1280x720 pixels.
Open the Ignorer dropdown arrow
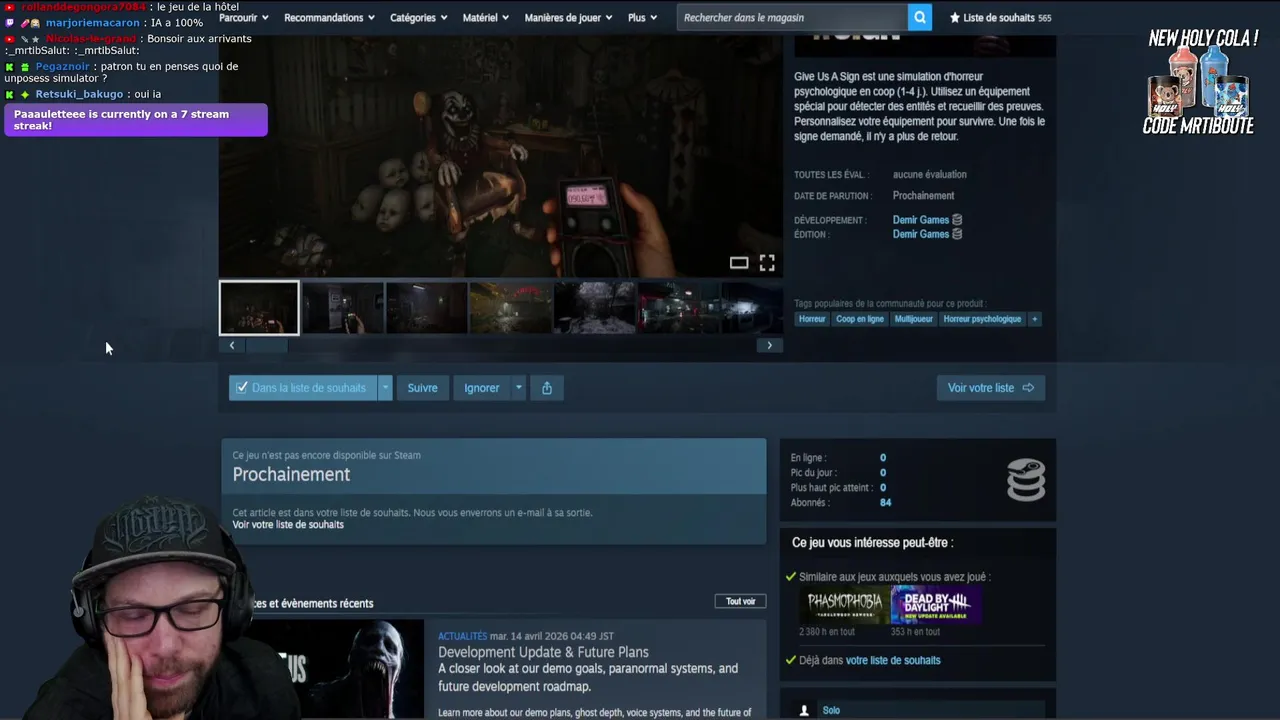tap(518, 388)
